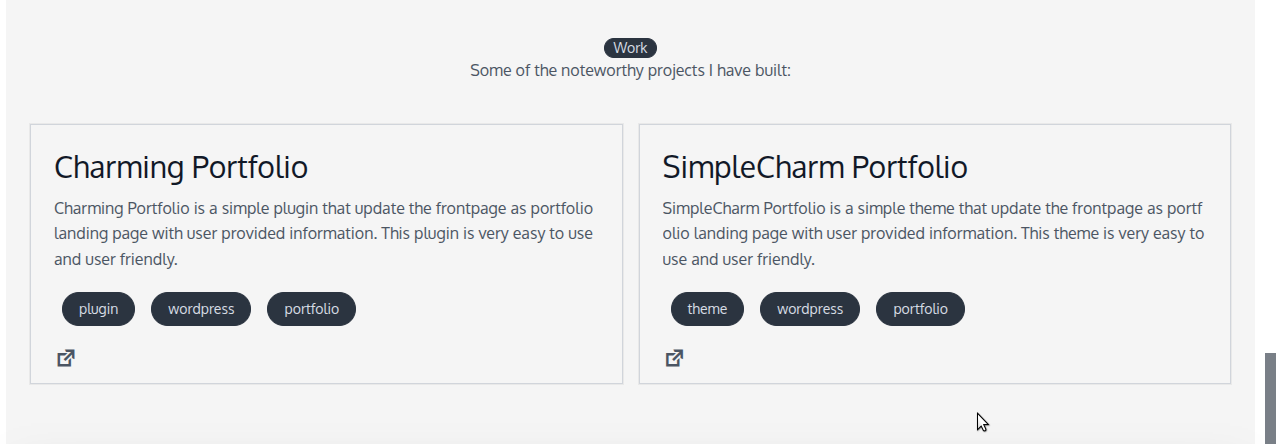
Task: Select wordpress tag in SimpleCharm Portfolio card
Action: point(810,309)
